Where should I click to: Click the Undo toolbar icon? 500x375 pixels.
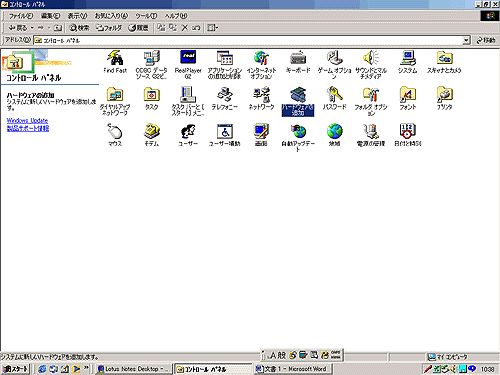196,28
